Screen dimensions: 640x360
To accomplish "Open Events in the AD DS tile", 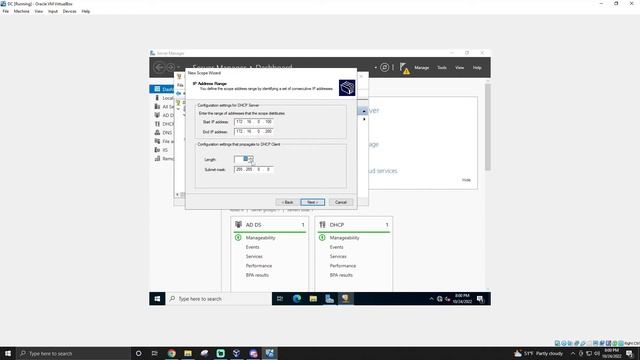I will [252, 247].
